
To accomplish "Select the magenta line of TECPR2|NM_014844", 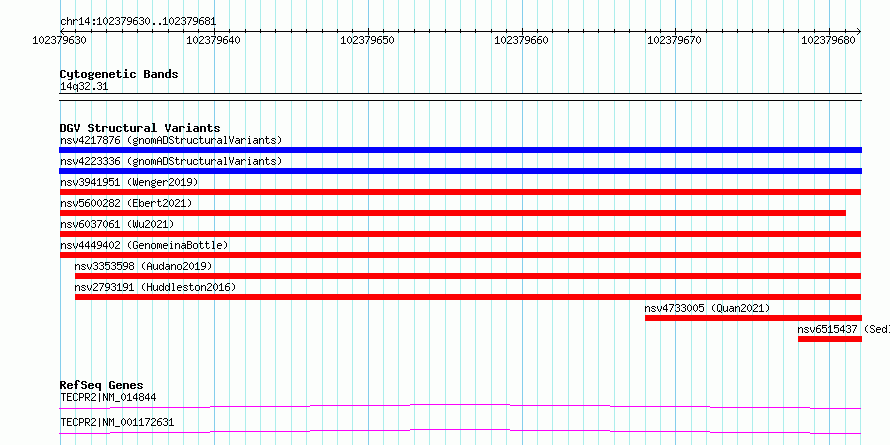I will (x=460, y=406).
